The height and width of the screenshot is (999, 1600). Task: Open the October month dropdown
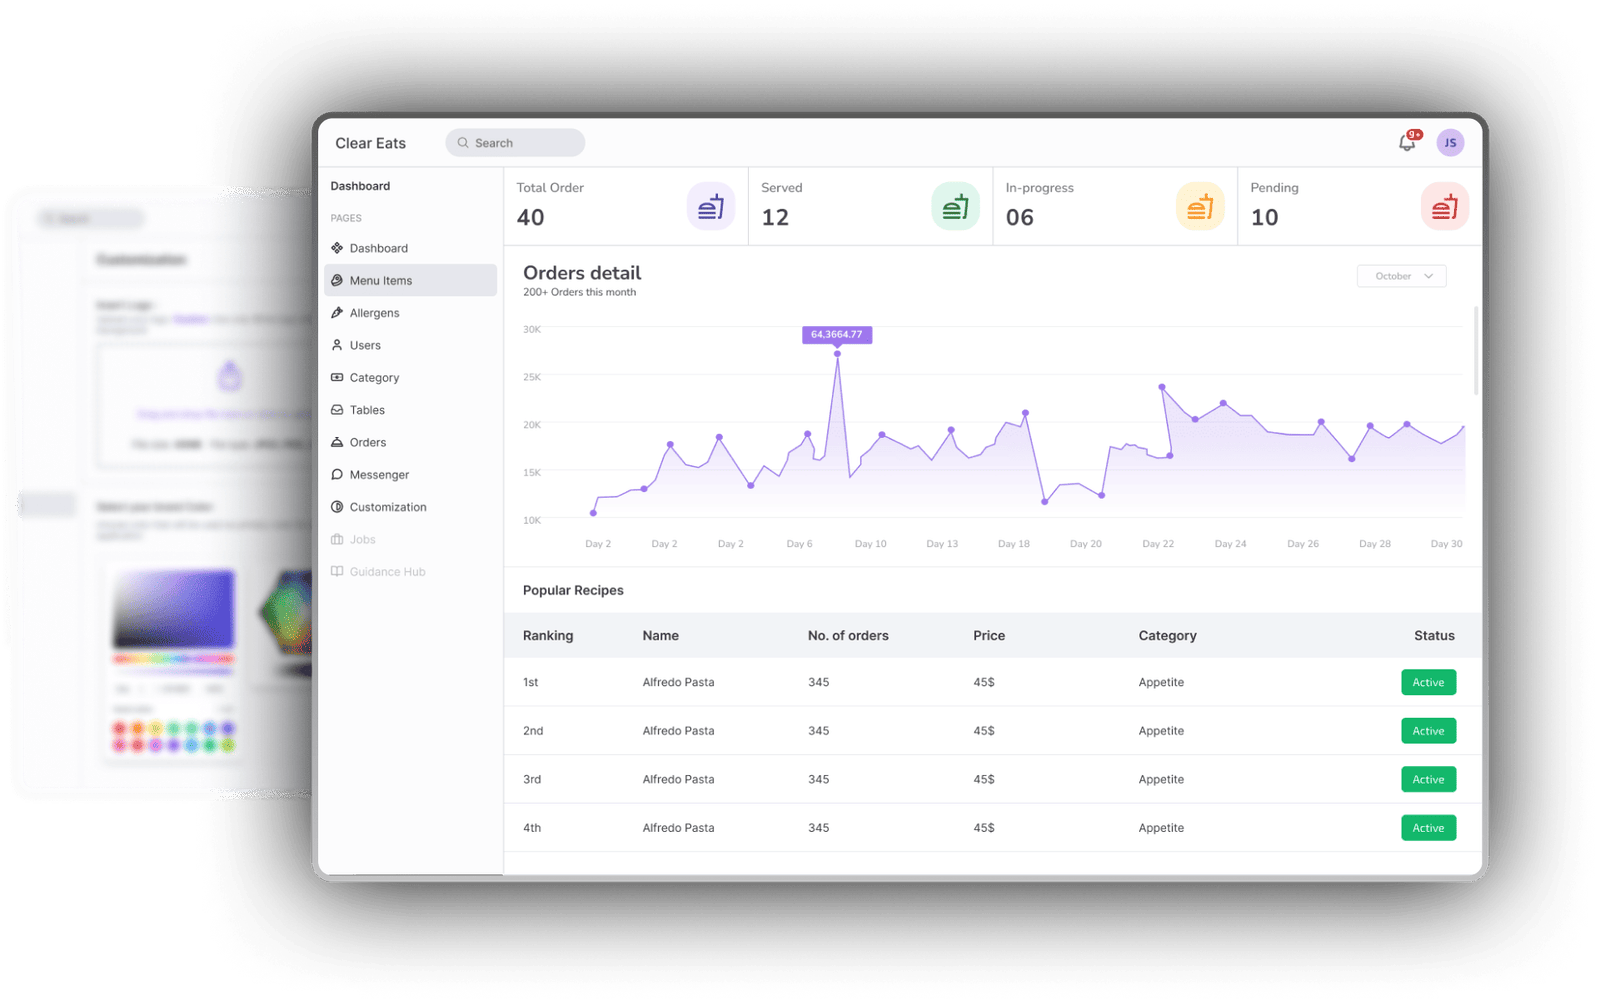pyautogui.click(x=1401, y=276)
